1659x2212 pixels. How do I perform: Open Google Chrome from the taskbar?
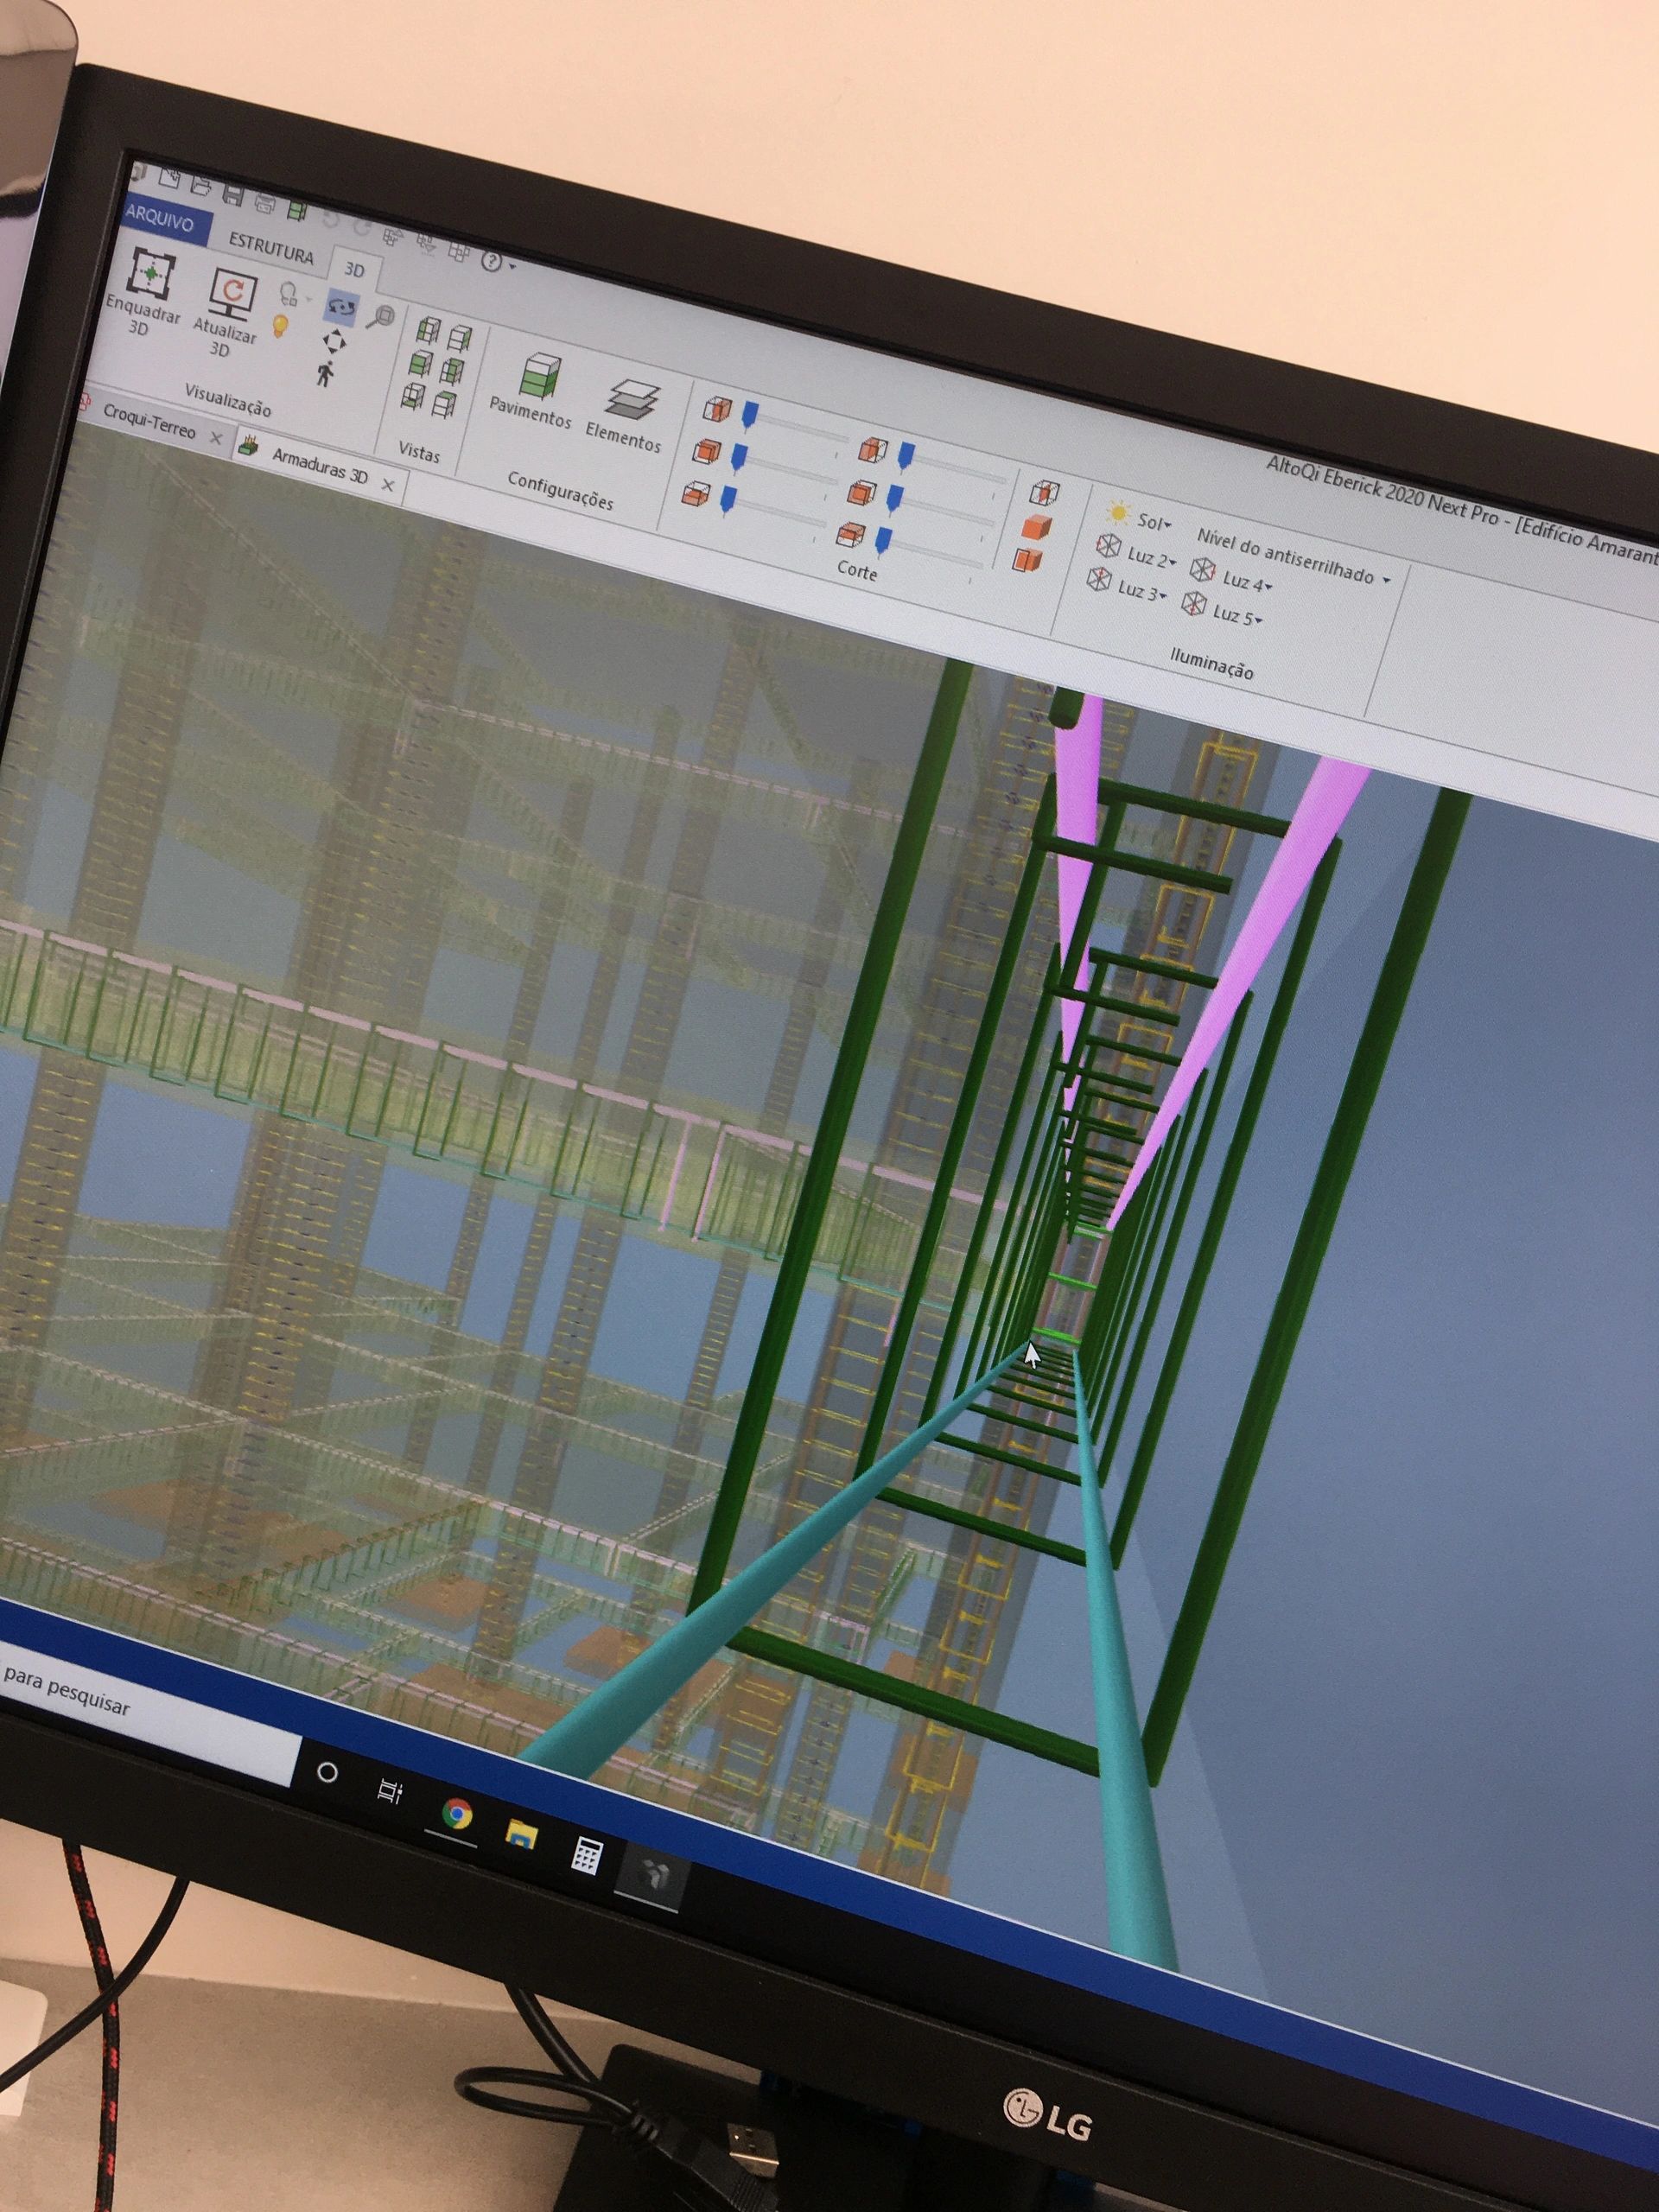(457, 1813)
